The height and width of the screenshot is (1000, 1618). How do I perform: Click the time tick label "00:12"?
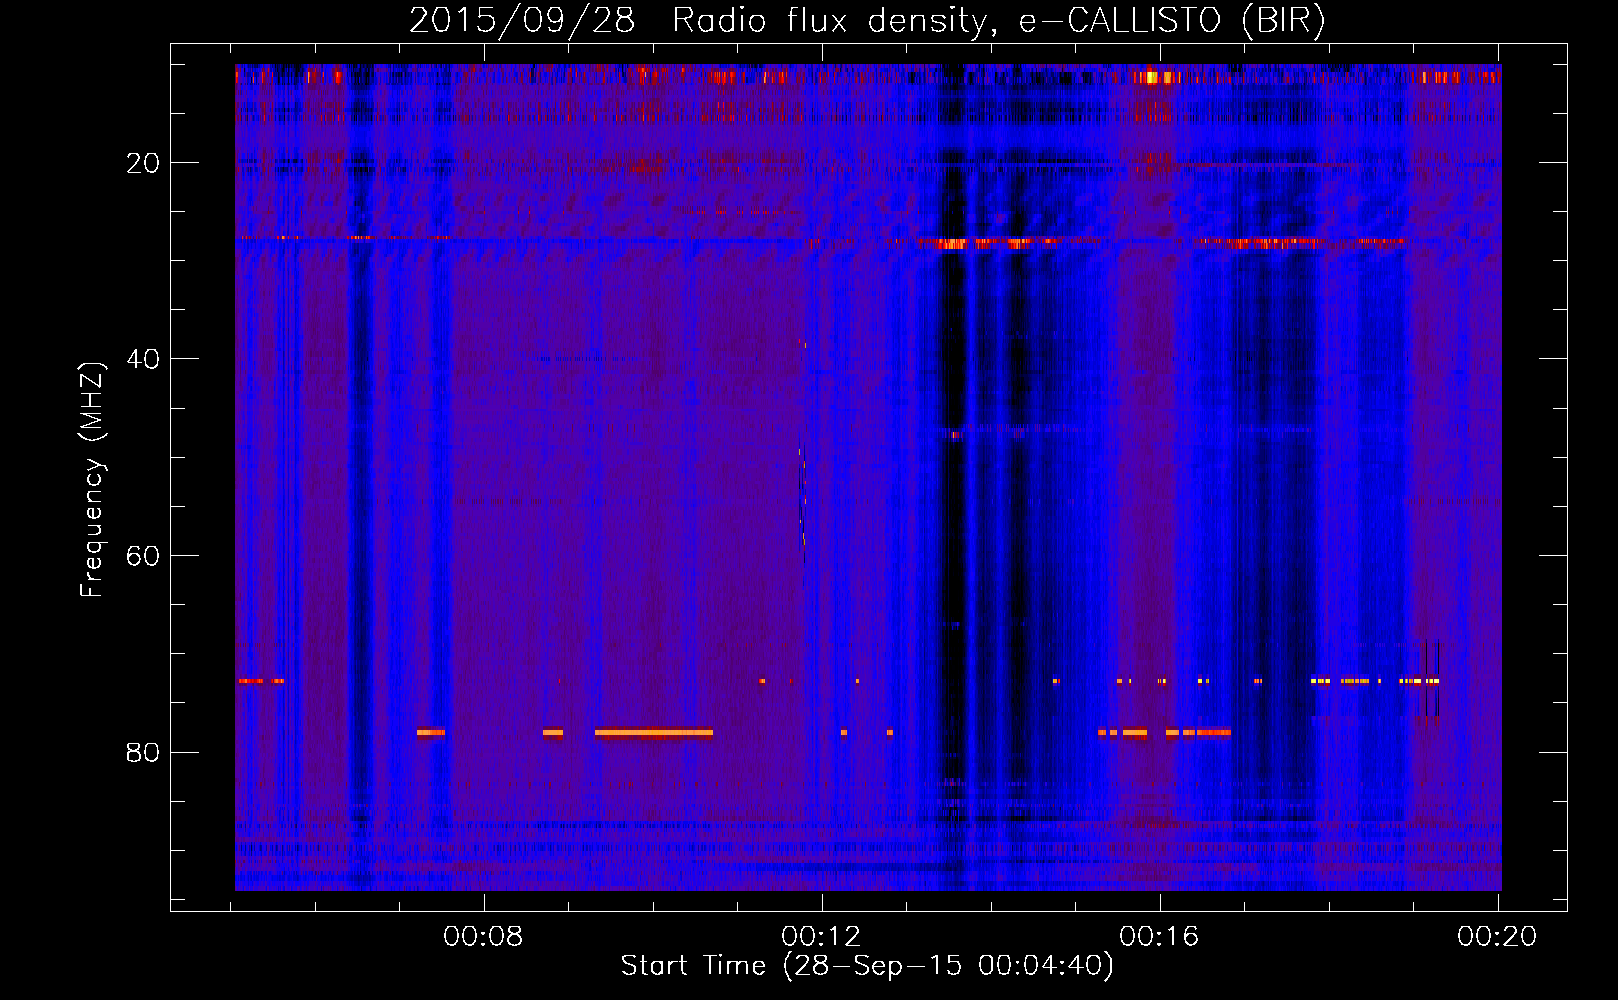pyautogui.click(x=822, y=936)
